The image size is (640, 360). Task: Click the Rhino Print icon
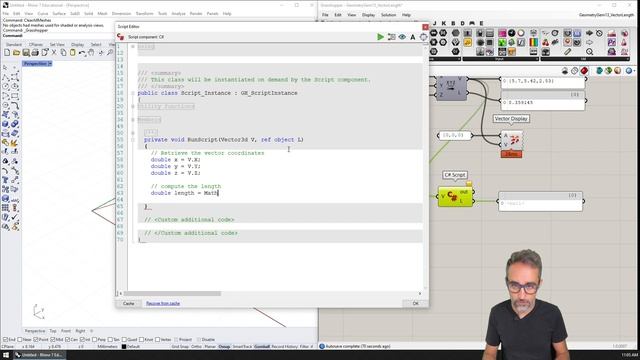click(35, 53)
